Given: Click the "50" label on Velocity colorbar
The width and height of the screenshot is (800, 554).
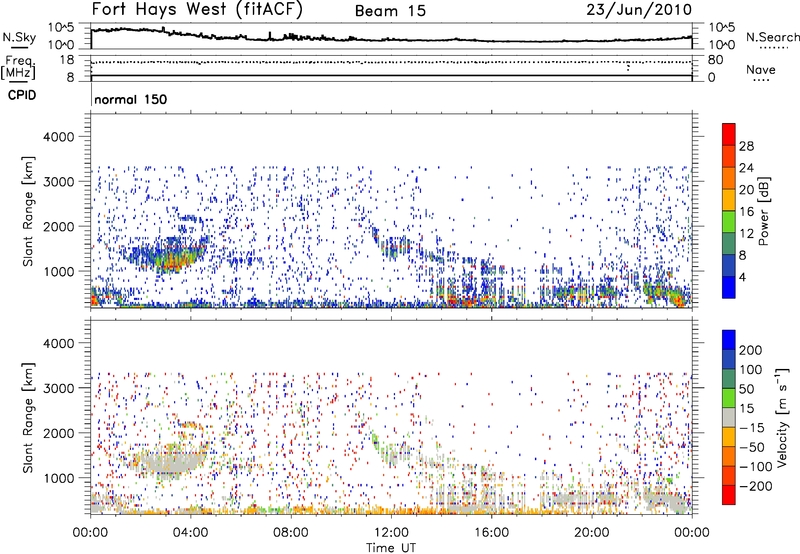Looking at the screenshot, I should point(747,389).
